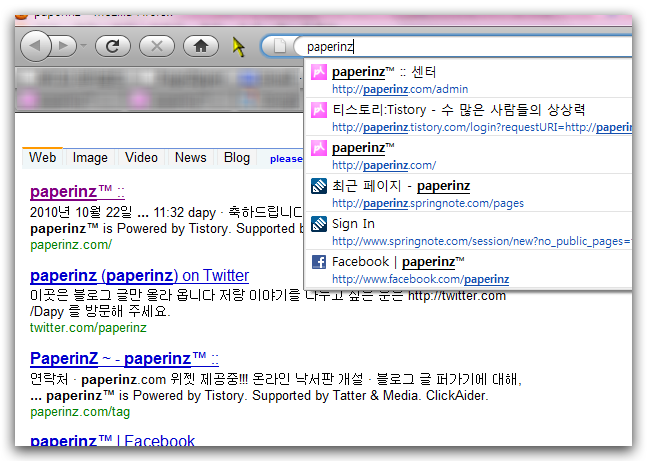The height and width of the screenshot is (461, 647).
Task: Open paperinz (paperinz) on Twitter result
Action: pos(139,275)
